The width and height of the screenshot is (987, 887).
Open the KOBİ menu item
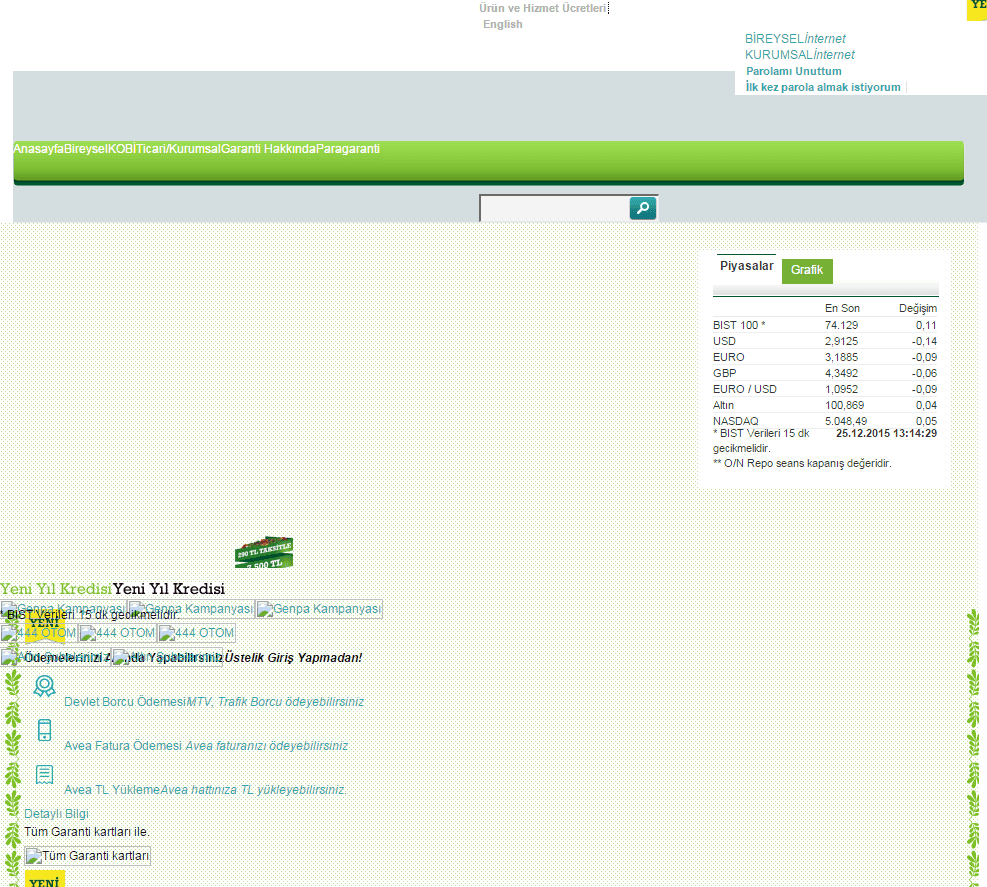tap(122, 149)
